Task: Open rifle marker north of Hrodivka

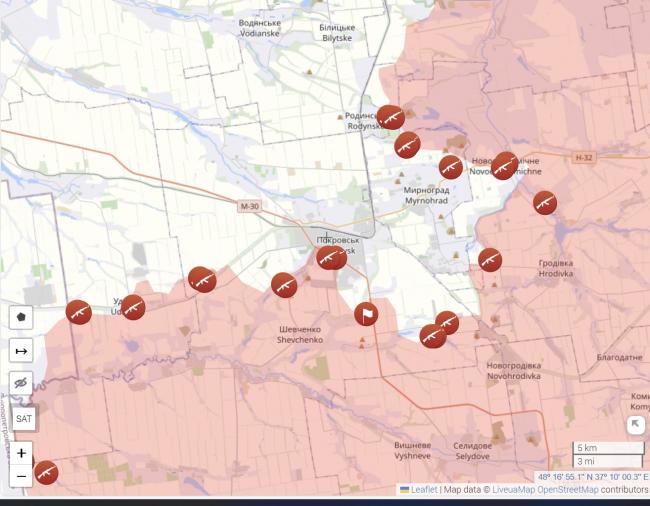Action: point(545,203)
